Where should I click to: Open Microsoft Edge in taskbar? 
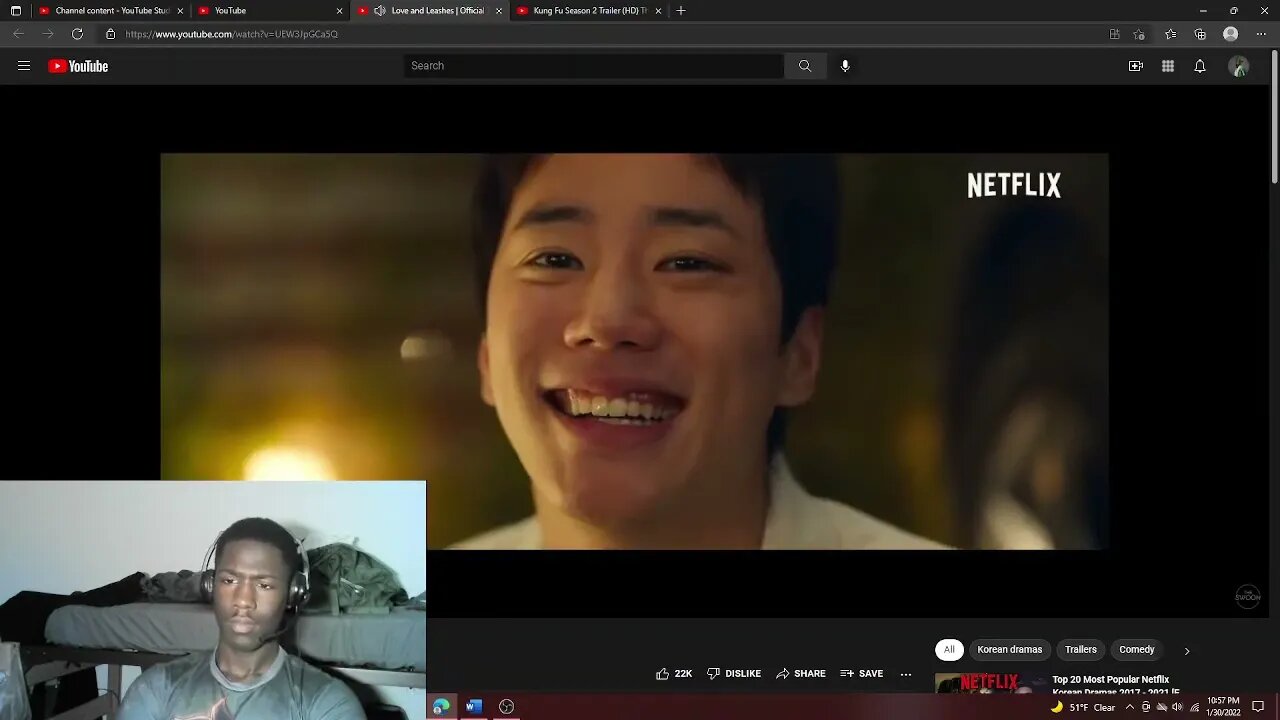coord(441,707)
